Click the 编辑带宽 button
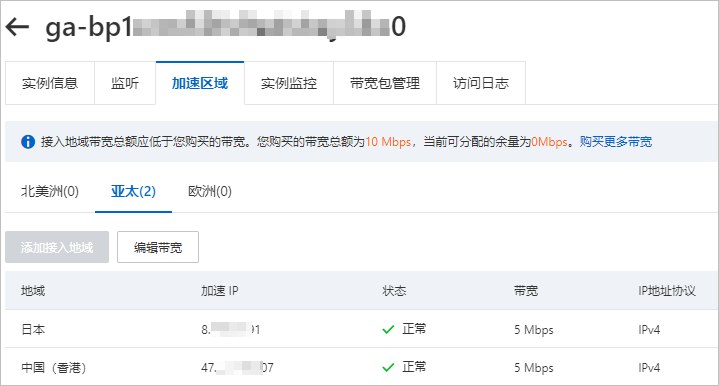This screenshot has width=719, height=386. click(158, 247)
